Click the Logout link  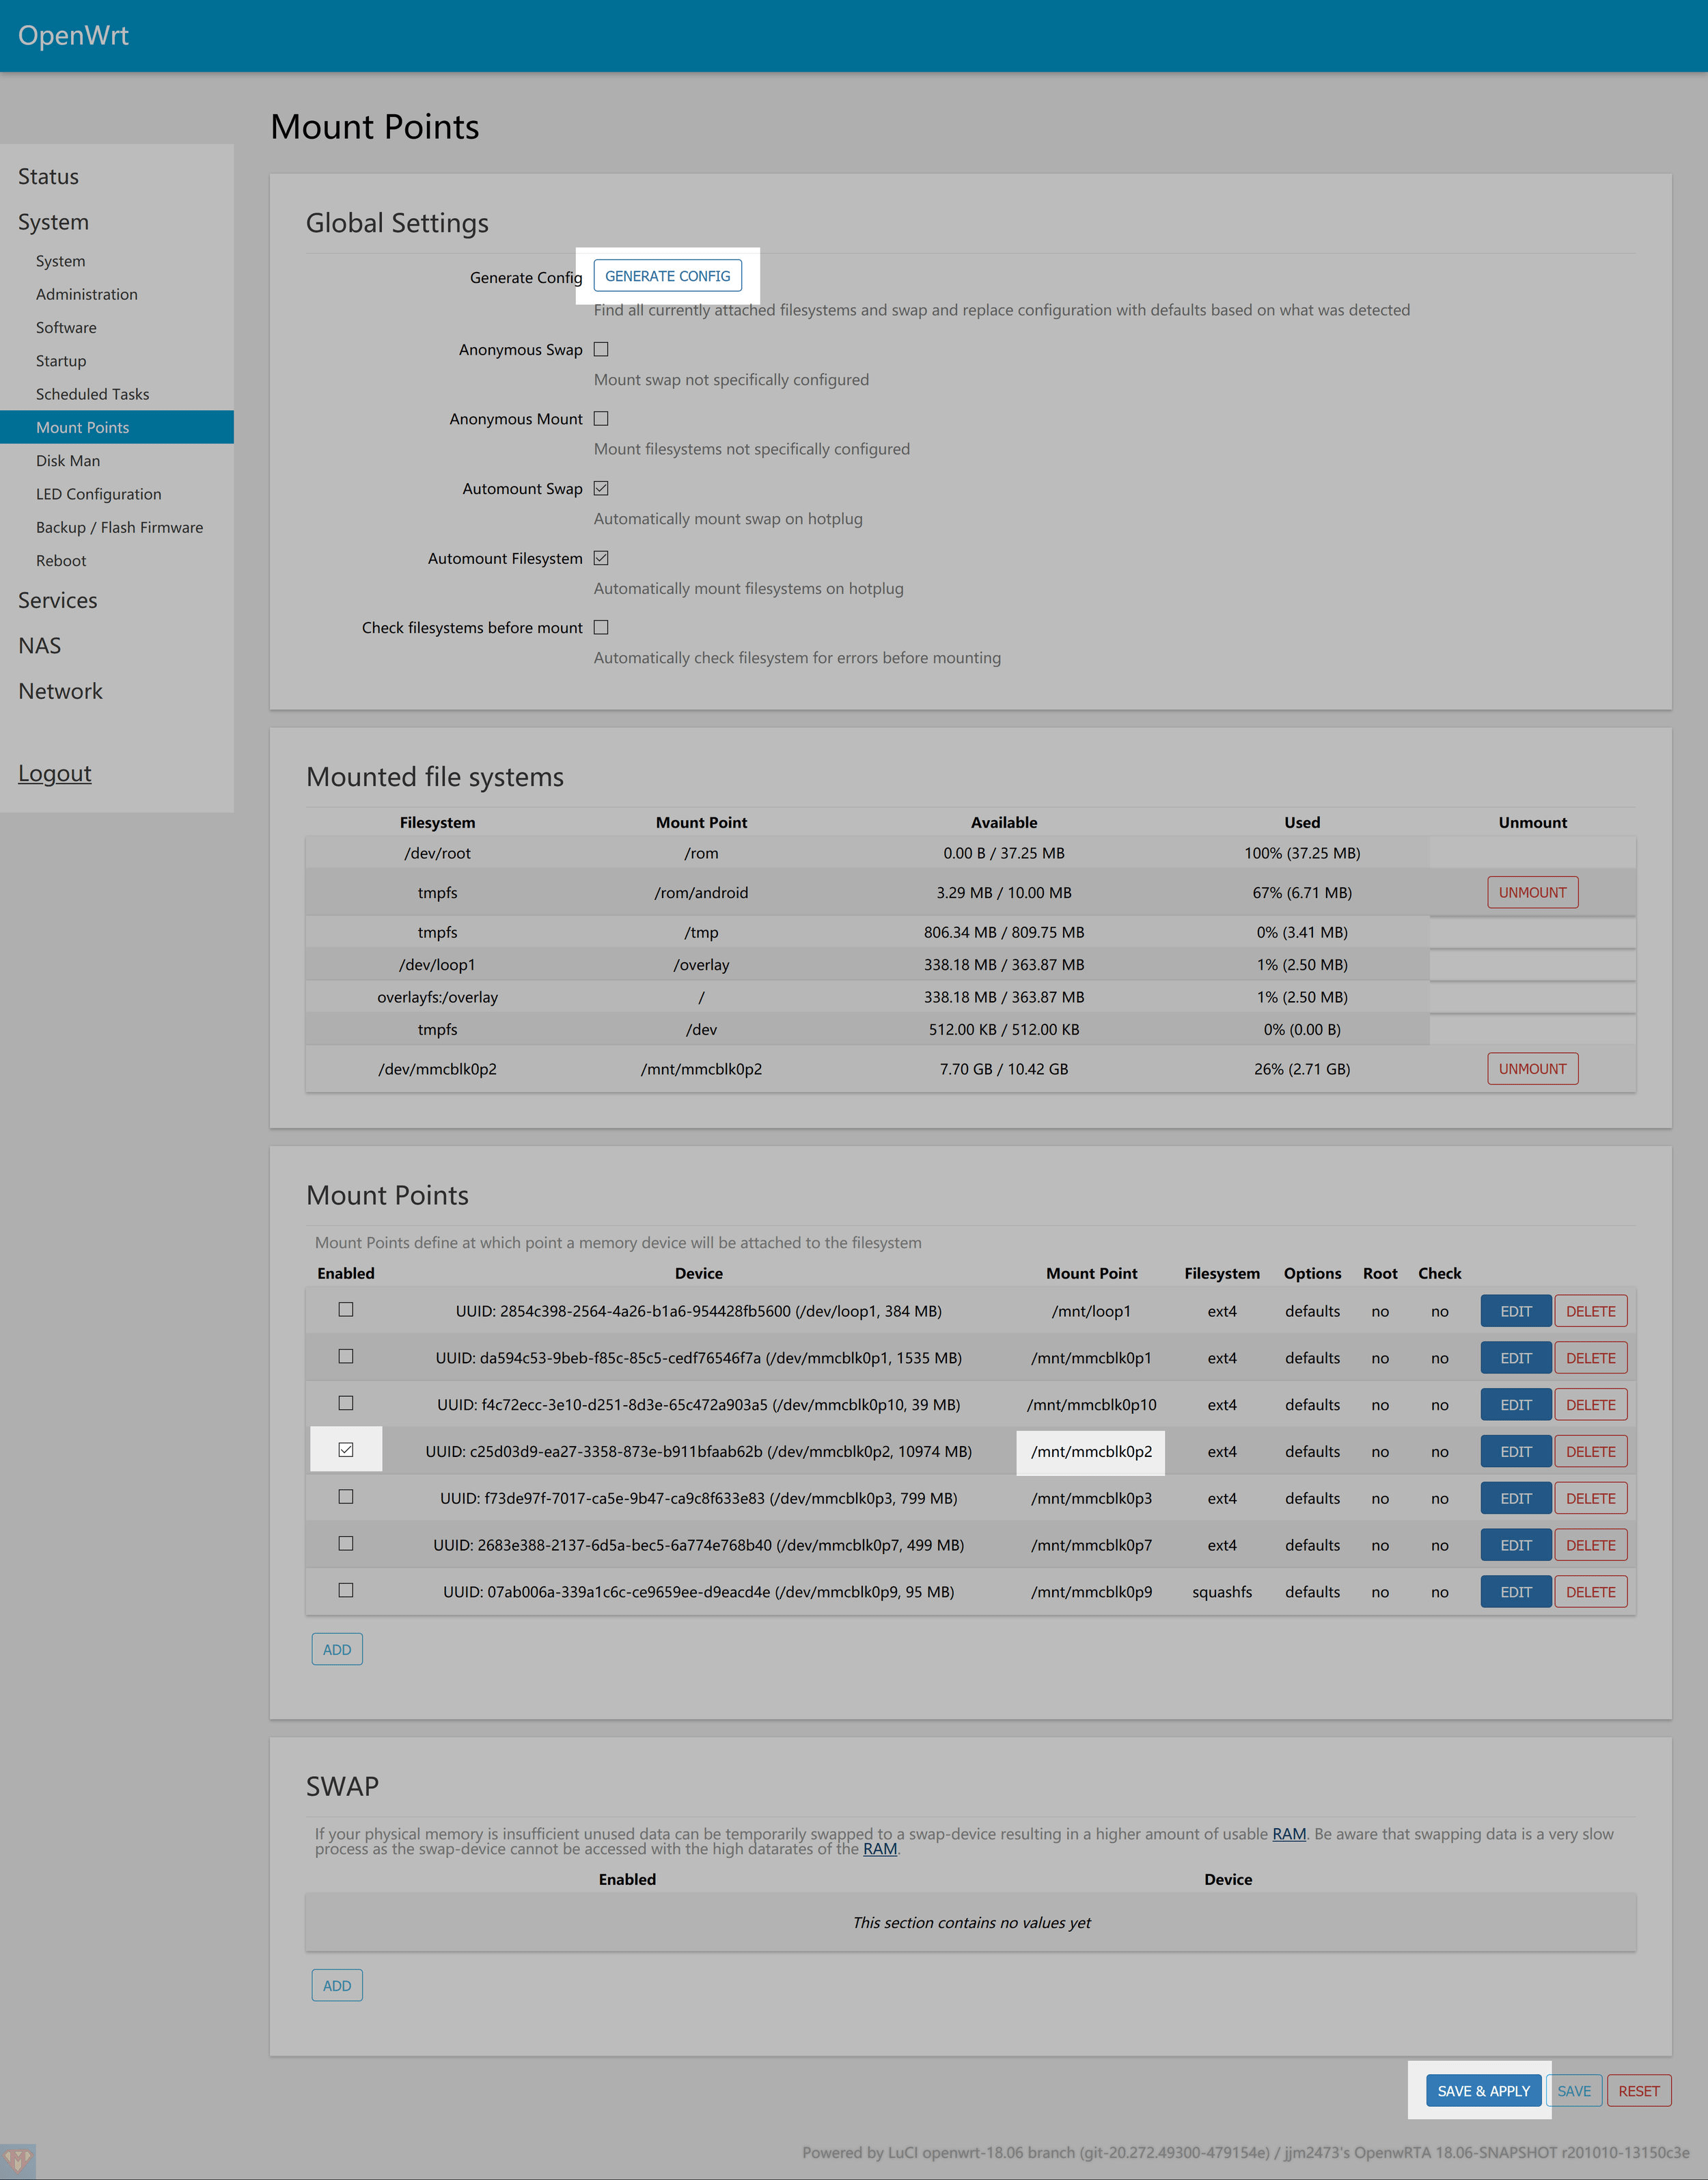[x=55, y=773]
